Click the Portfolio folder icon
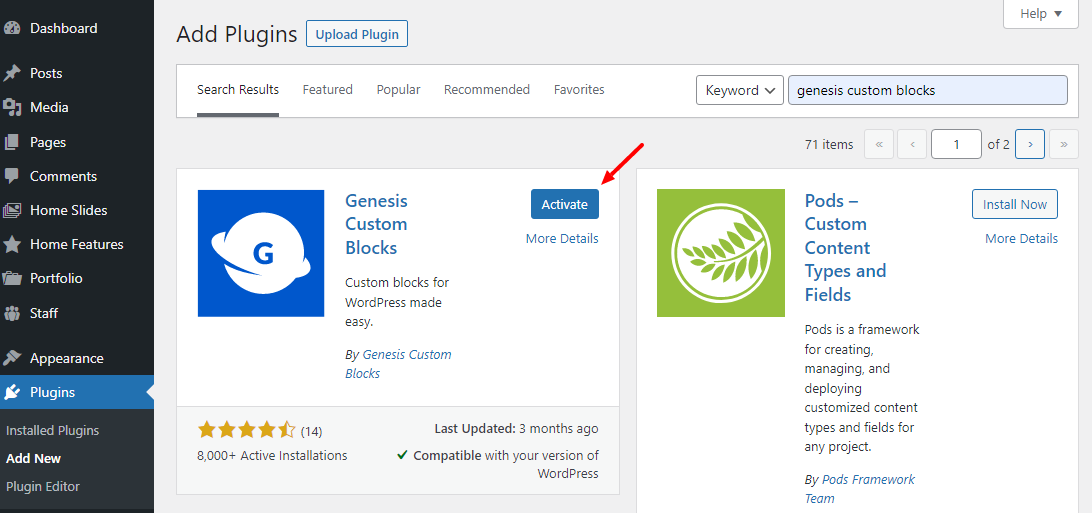1092x513 pixels. [12, 278]
